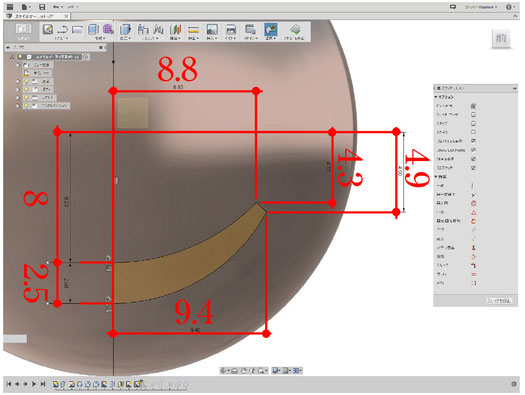Viewport: 525px width, 395px height.
Task: Click the Create Sketch icon in toolbar
Action: 48,29
